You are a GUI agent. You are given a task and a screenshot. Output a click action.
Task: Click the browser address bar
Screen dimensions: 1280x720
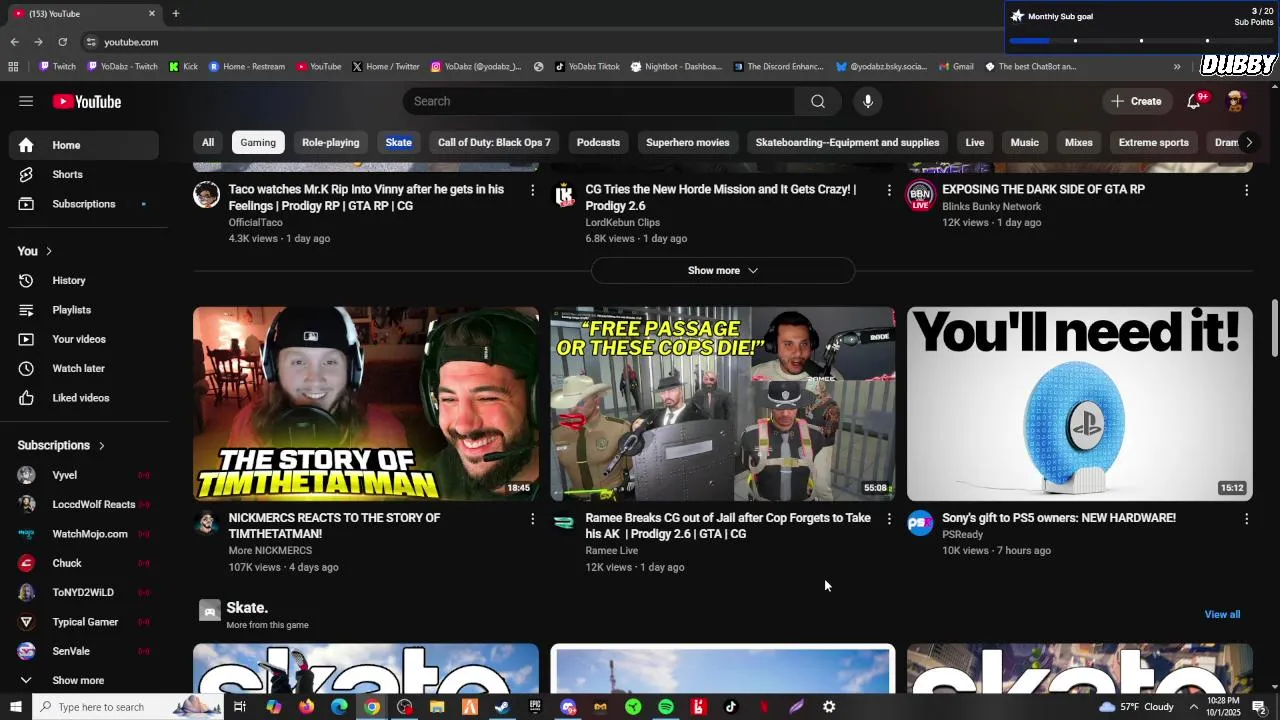coord(540,42)
